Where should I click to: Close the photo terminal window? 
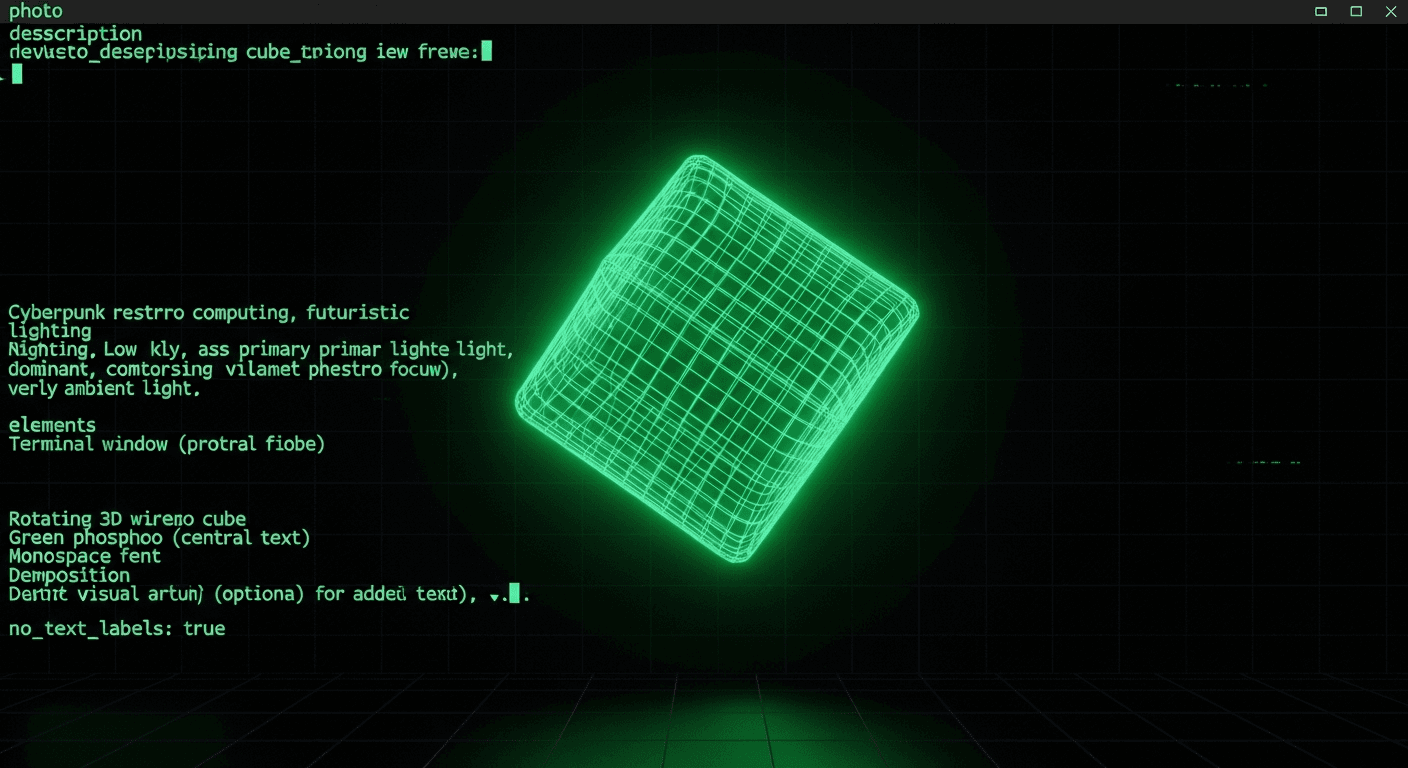pyautogui.click(x=1391, y=11)
